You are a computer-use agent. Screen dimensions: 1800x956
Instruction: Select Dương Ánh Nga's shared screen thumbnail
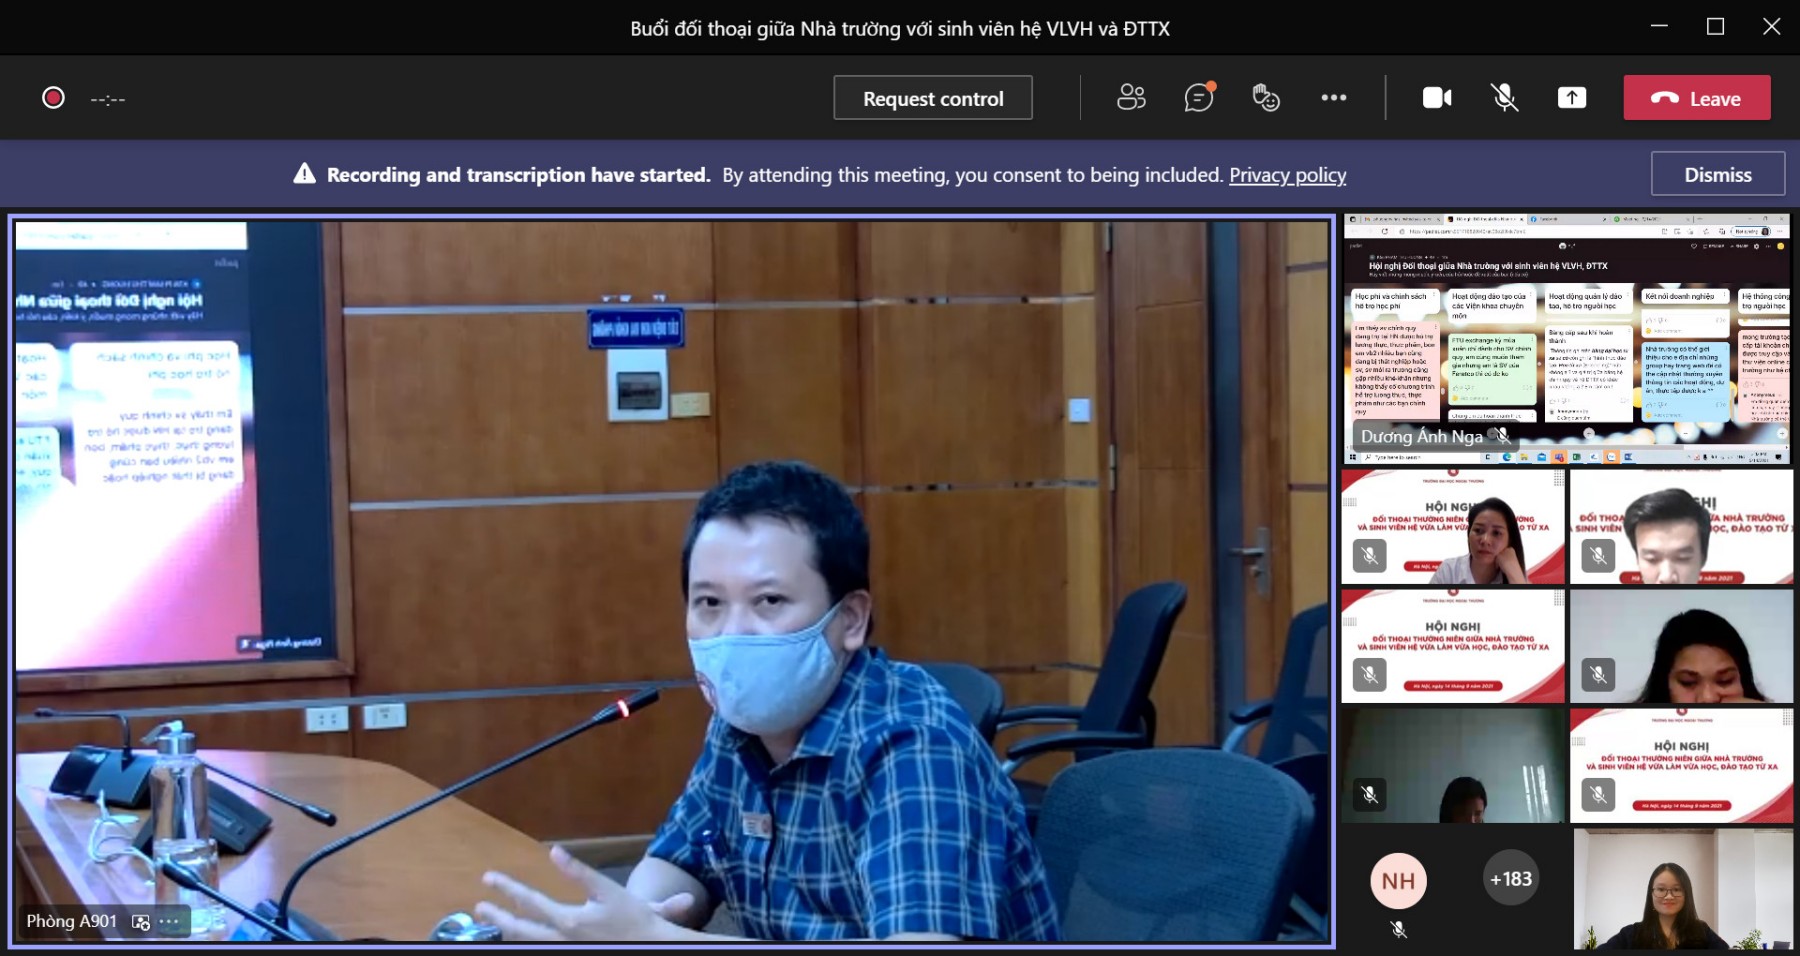pyautogui.click(x=1566, y=338)
